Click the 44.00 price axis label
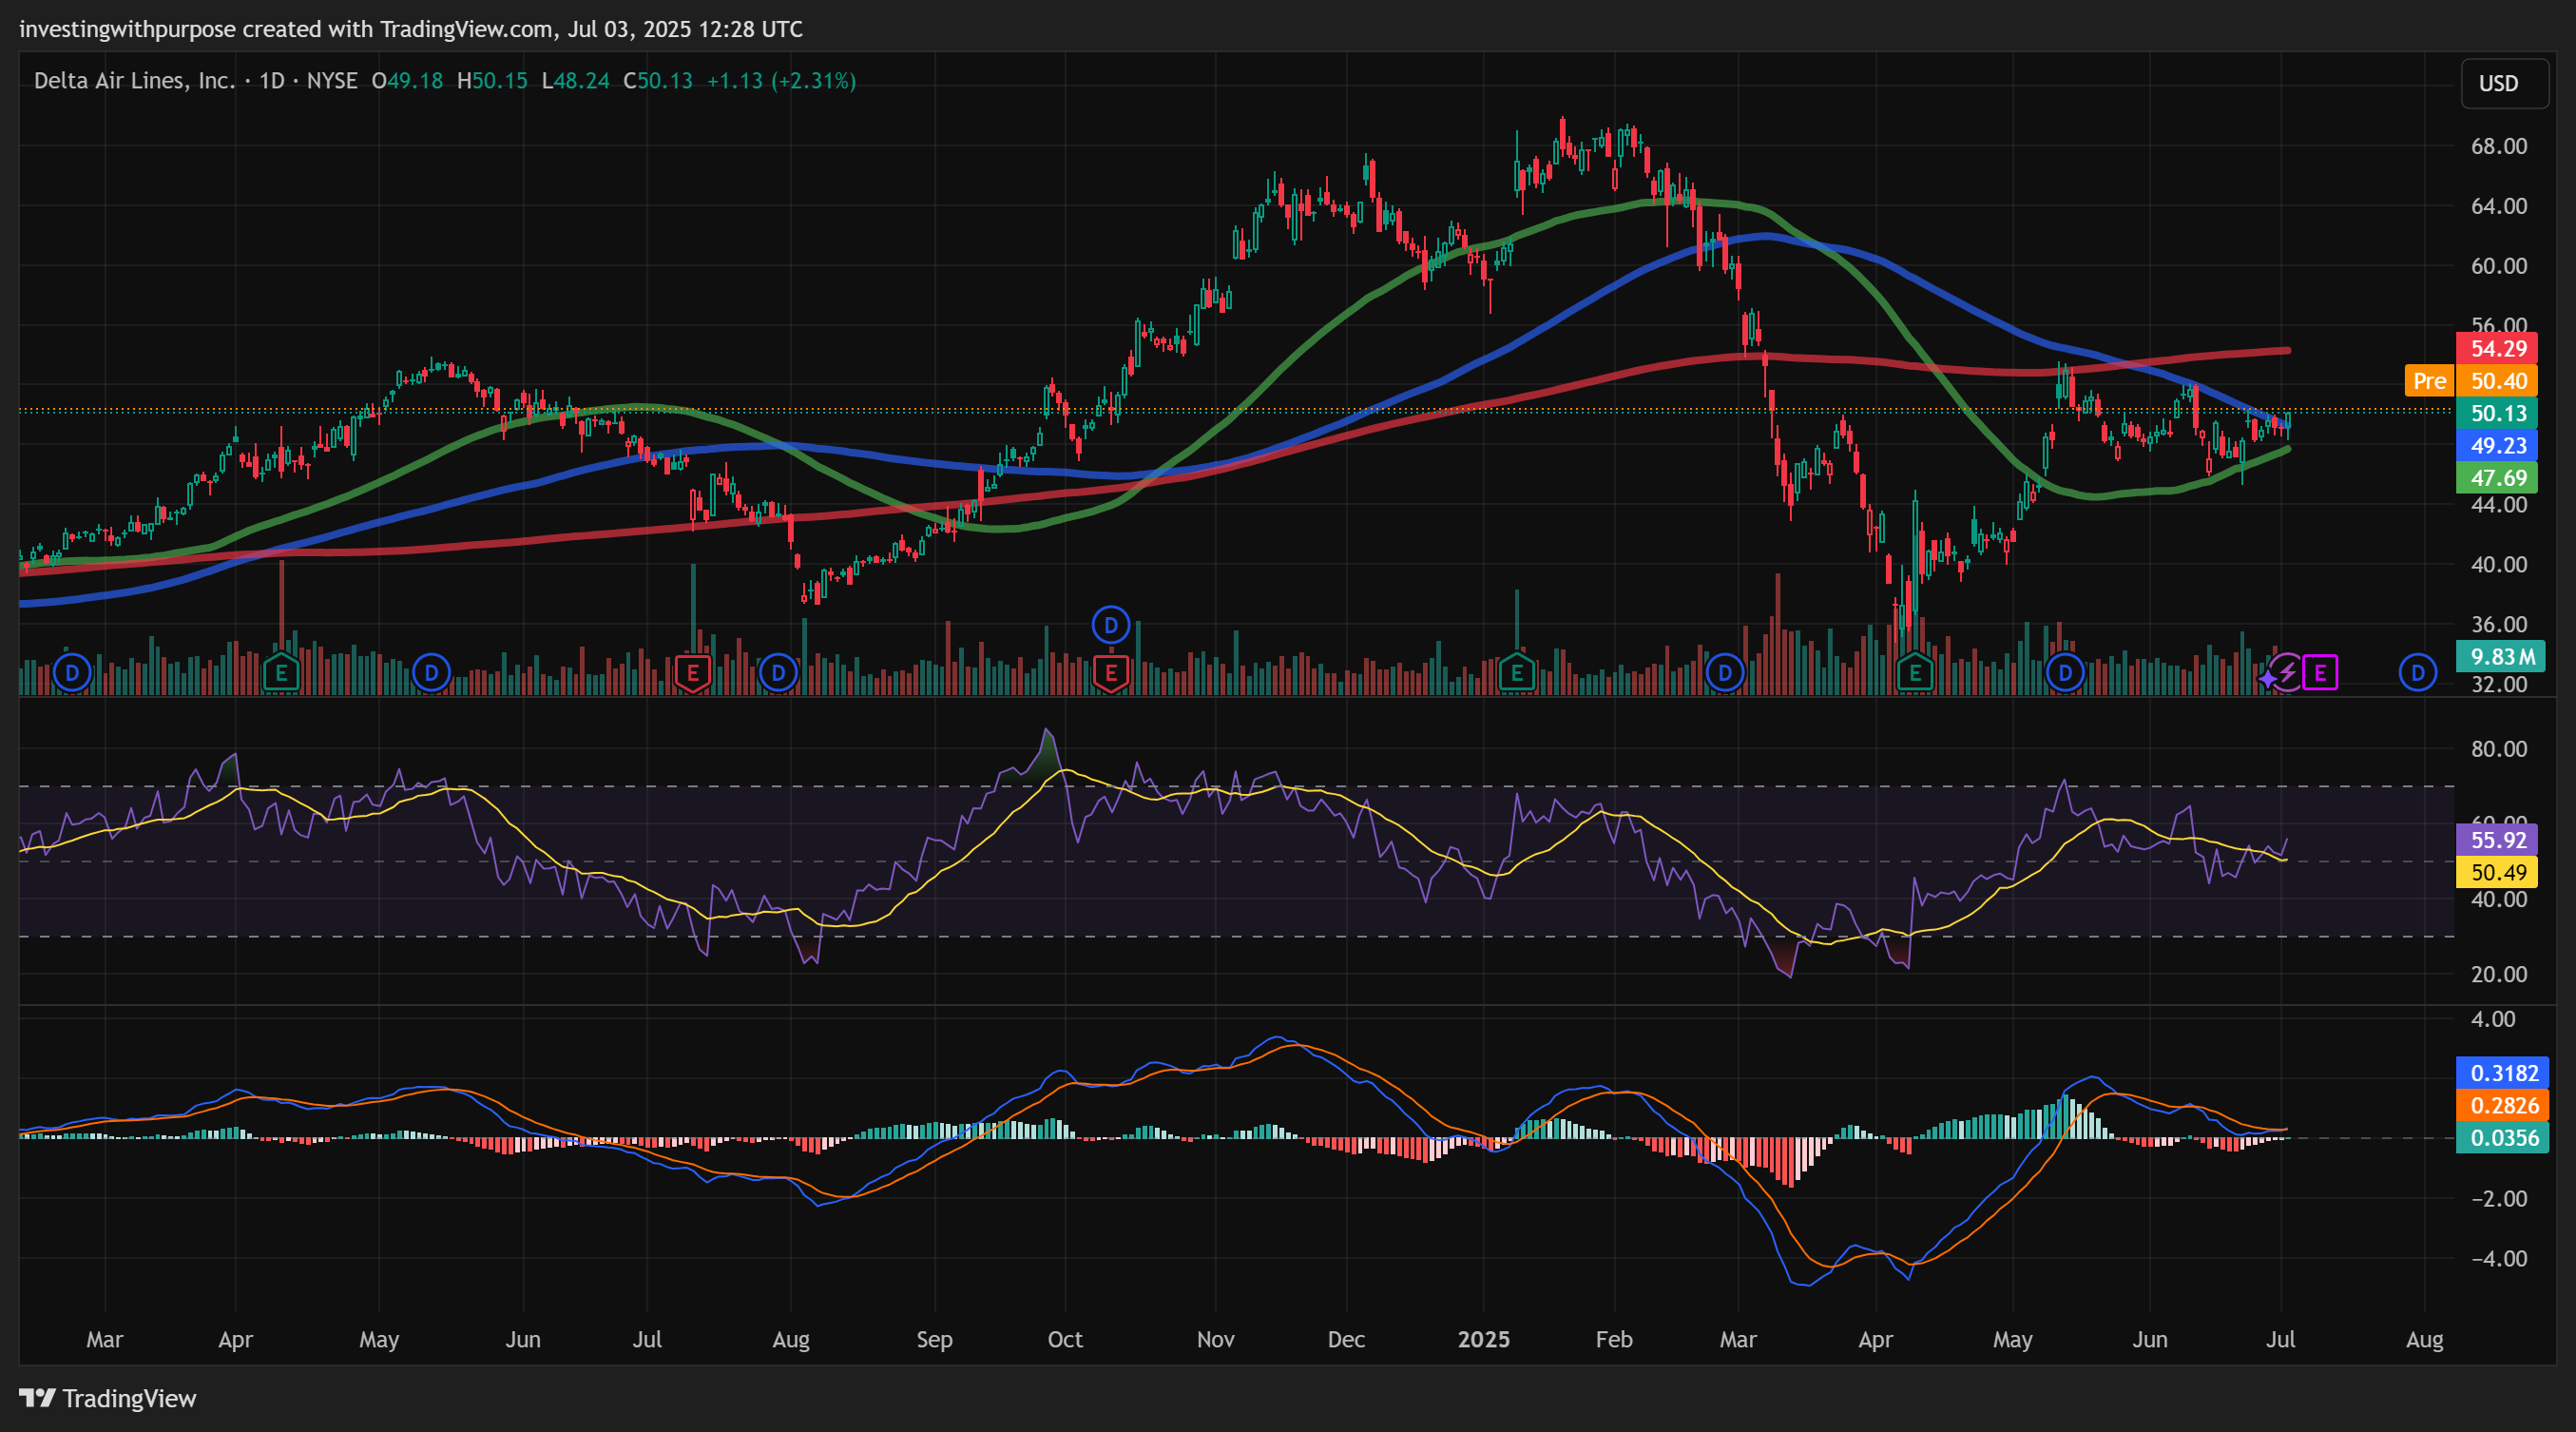The width and height of the screenshot is (2576, 1432). [x=2498, y=505]
